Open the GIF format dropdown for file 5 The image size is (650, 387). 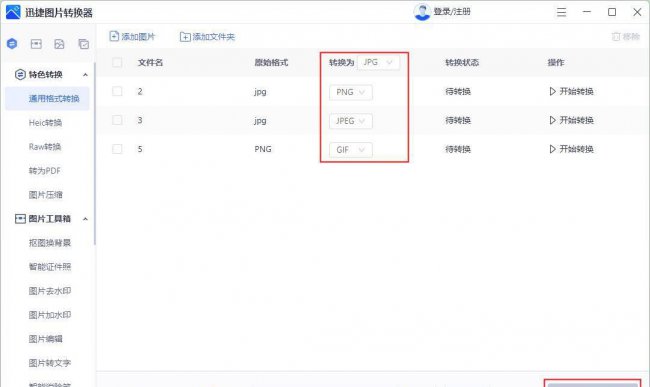(351, 150)
